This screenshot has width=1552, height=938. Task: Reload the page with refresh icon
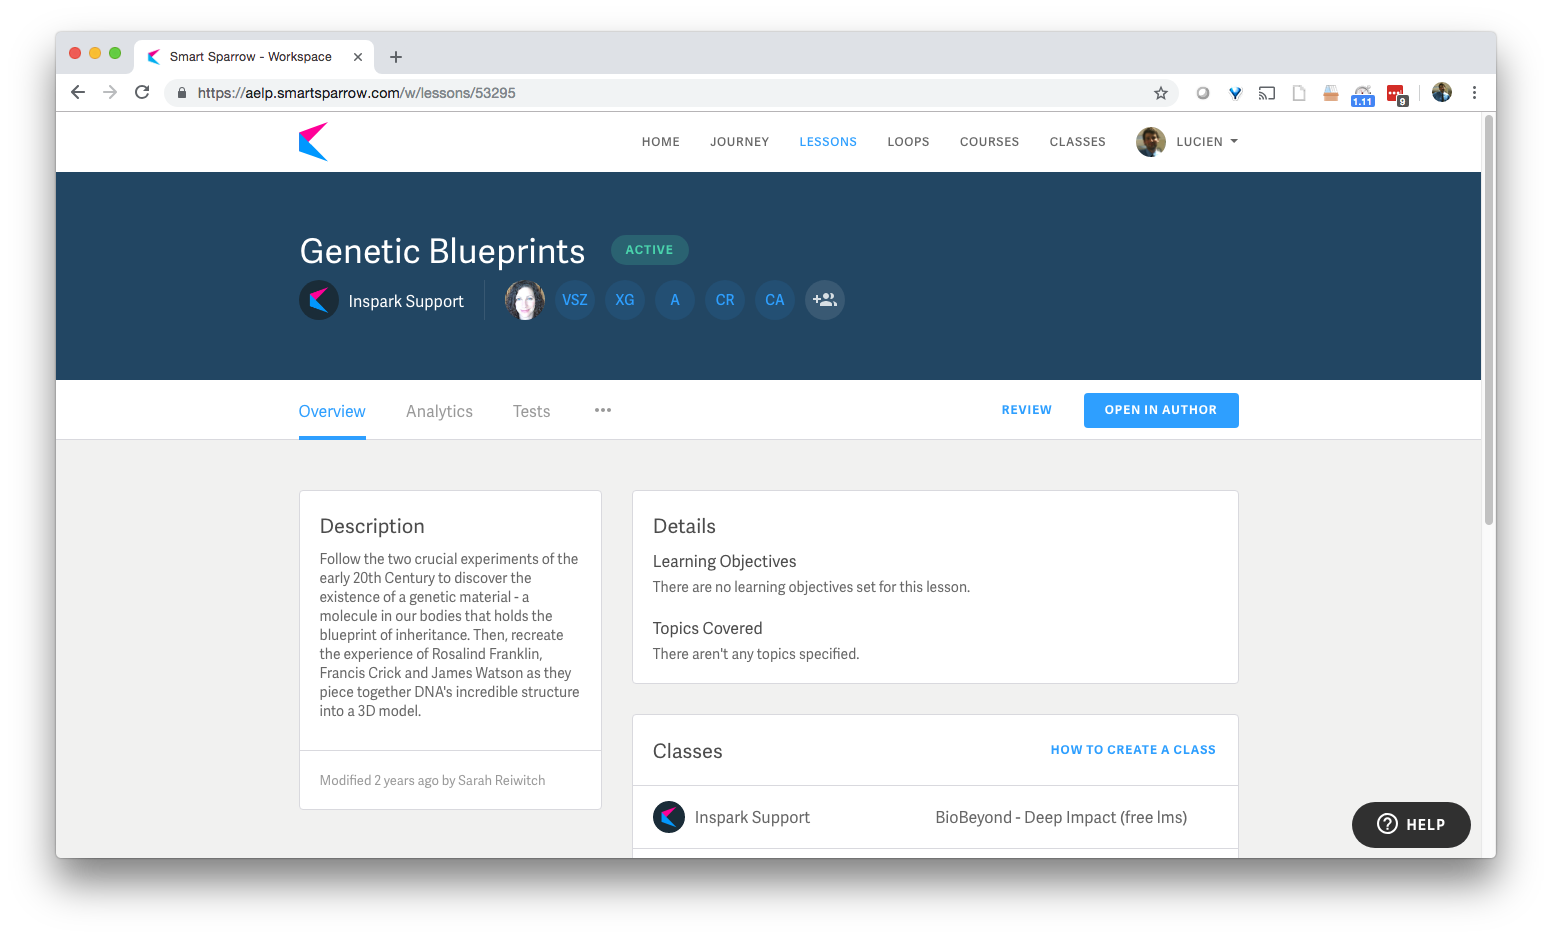tap(142, 92)
